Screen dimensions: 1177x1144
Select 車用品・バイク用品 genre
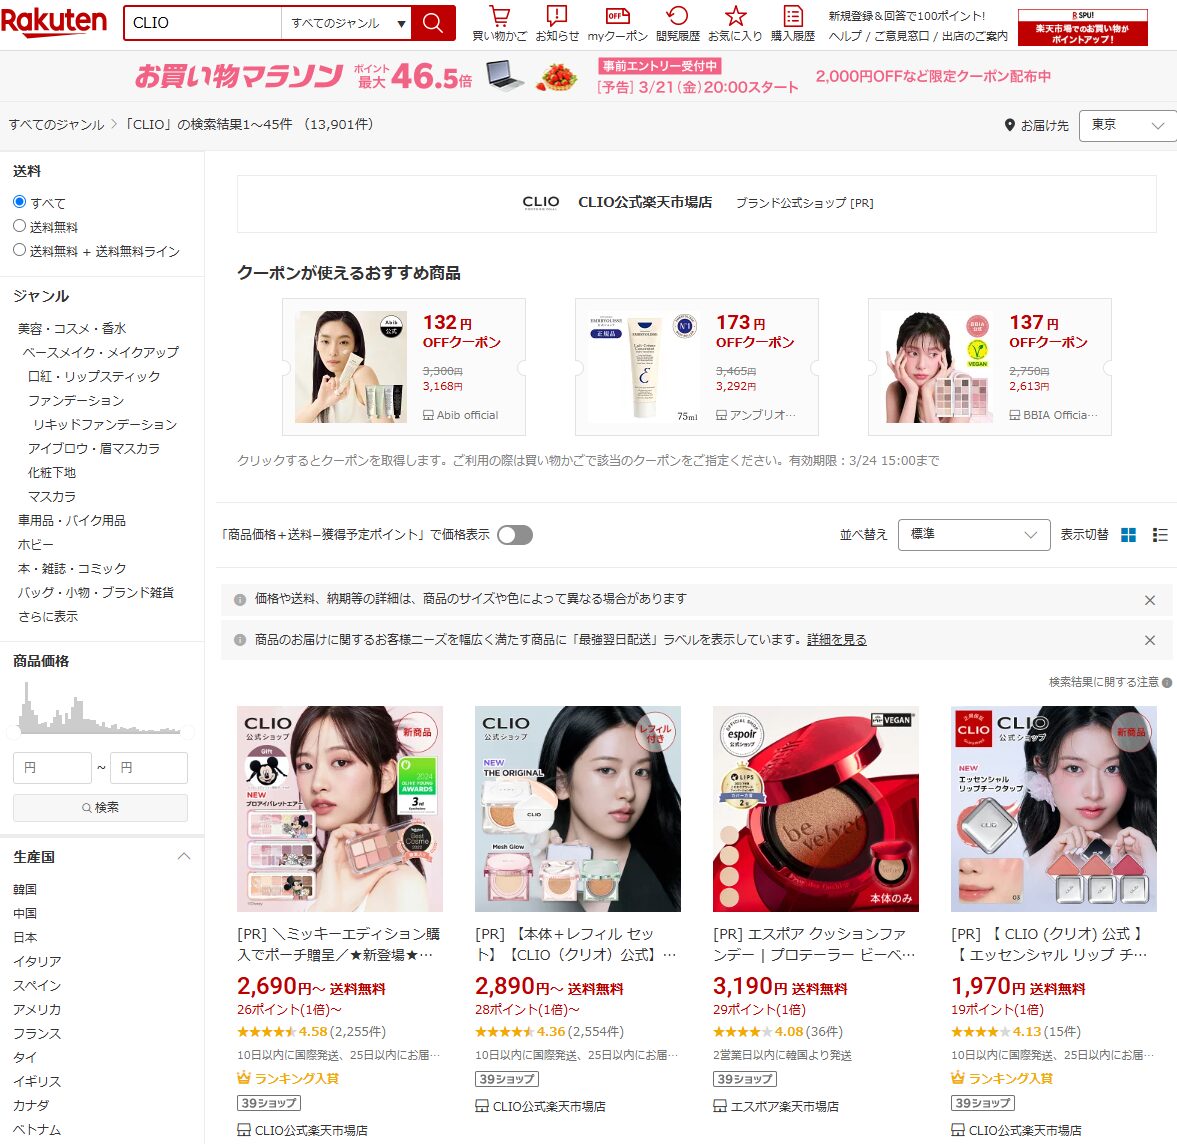[72, 520]
